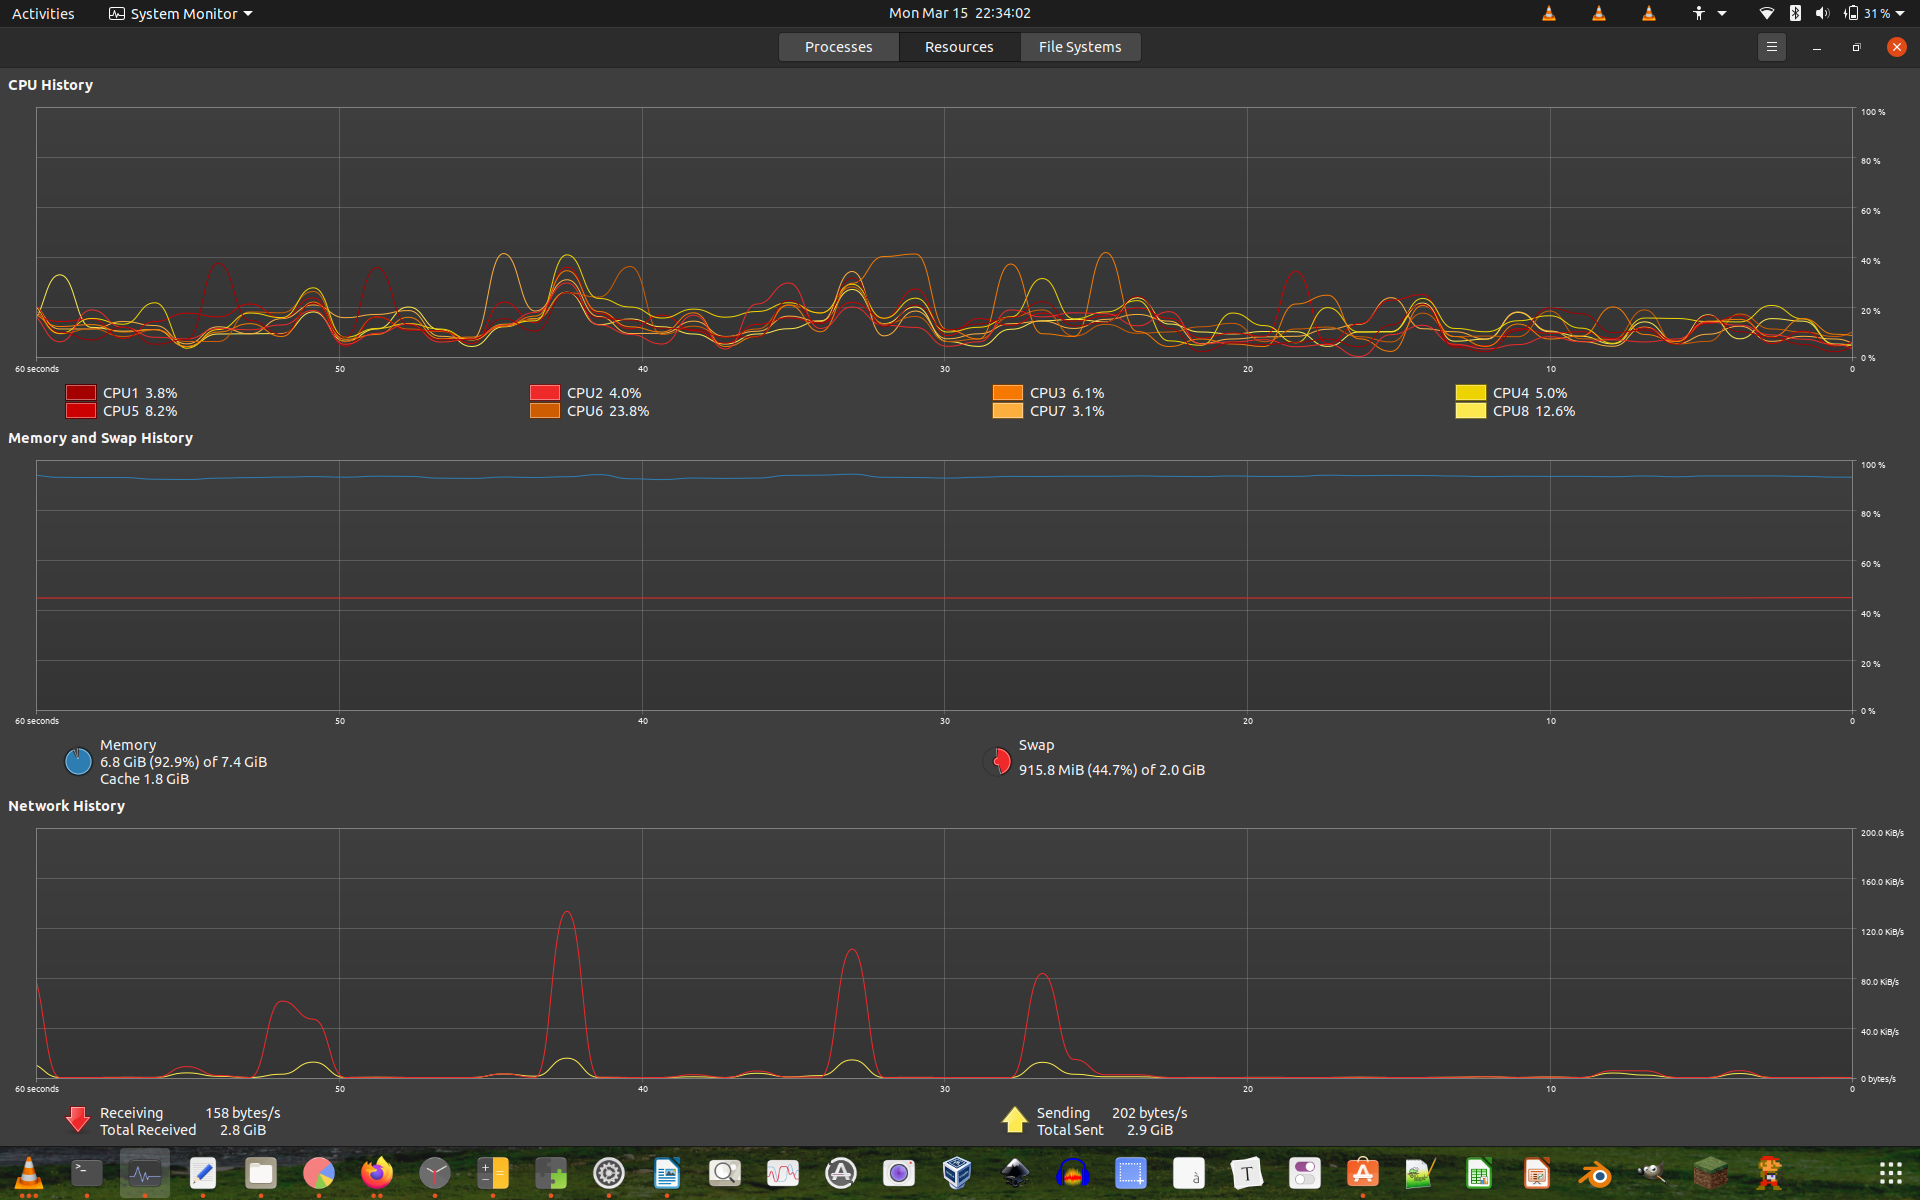Switch to the Processes tab

point(838,47)
